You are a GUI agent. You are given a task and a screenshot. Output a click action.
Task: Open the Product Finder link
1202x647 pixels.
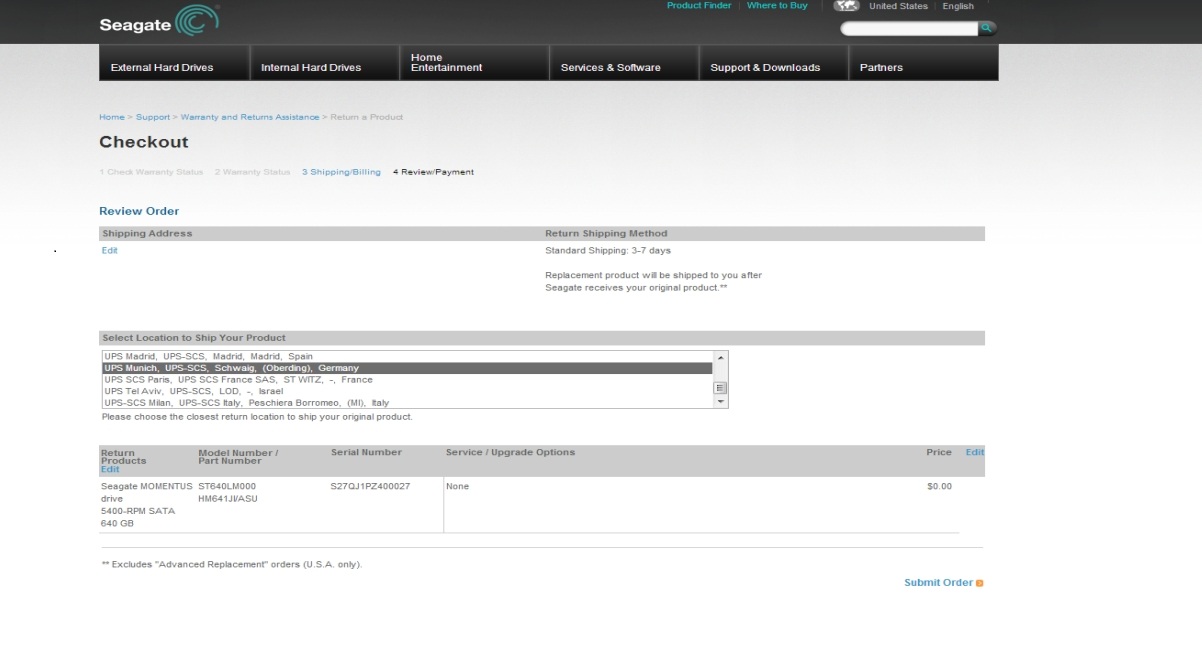point(699,6)
